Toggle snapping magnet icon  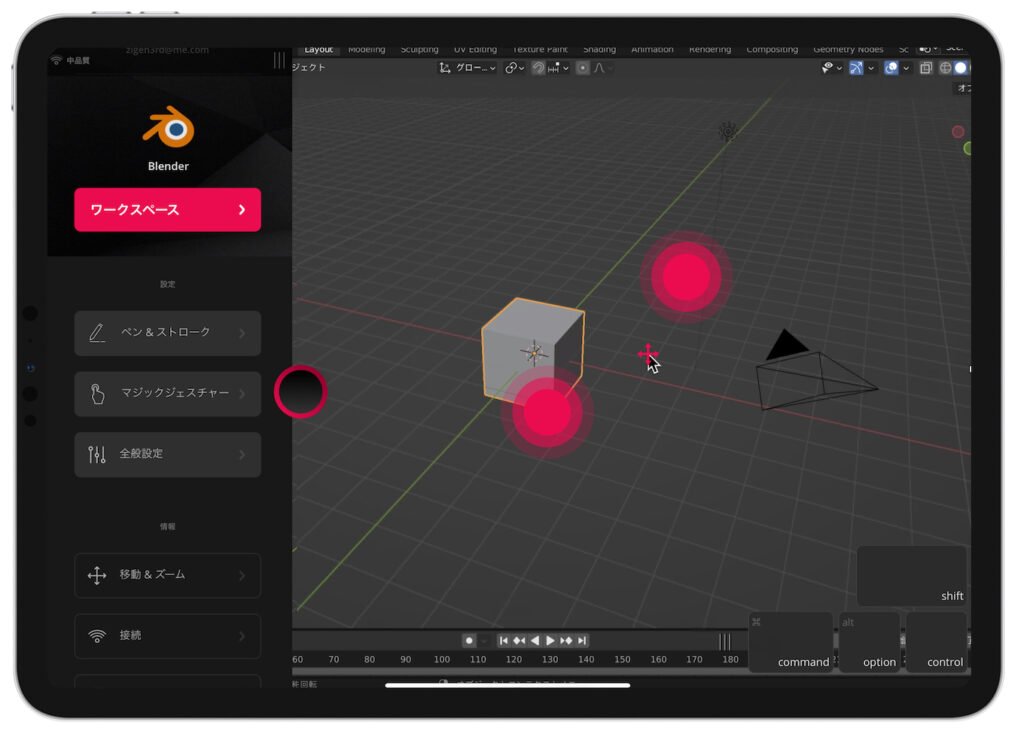[539, 68]
